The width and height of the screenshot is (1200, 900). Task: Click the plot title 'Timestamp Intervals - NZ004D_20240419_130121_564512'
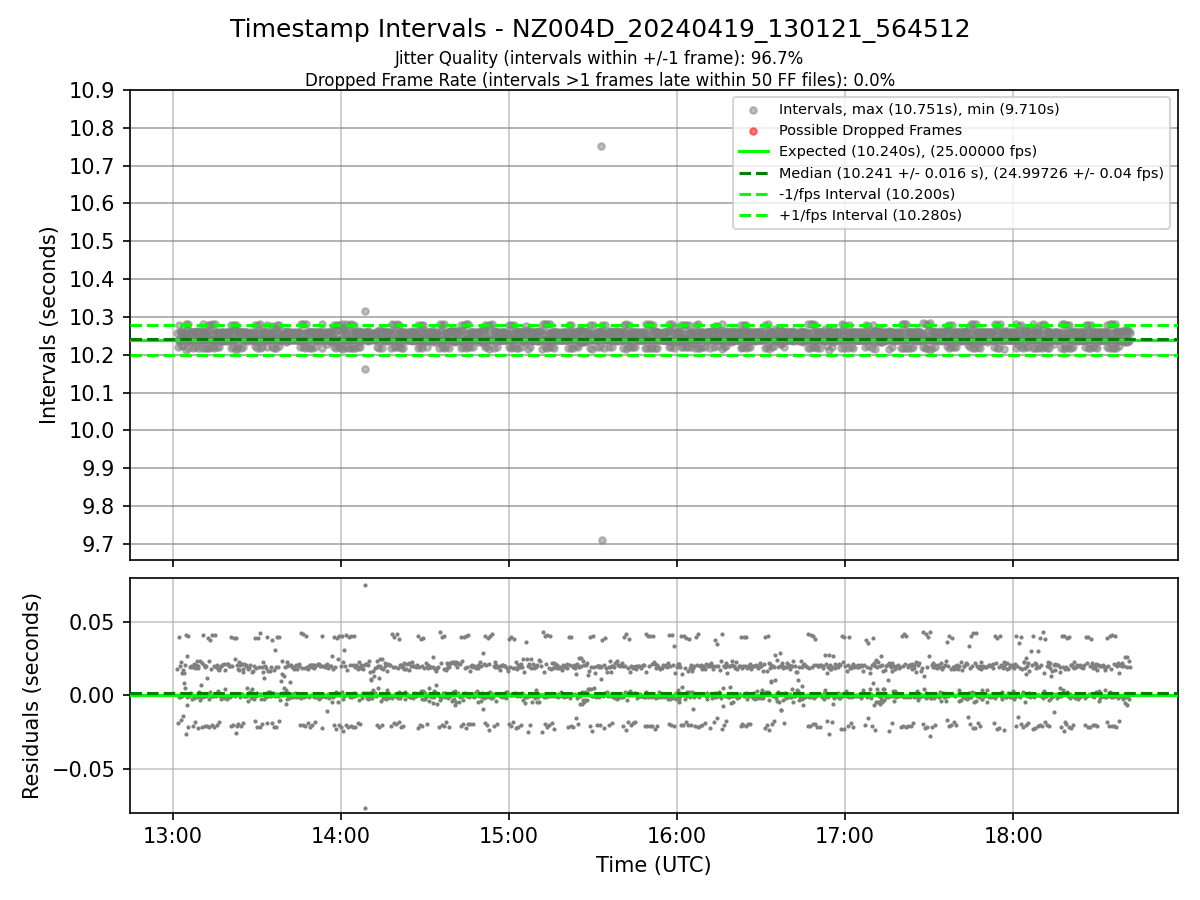(600, 29)
